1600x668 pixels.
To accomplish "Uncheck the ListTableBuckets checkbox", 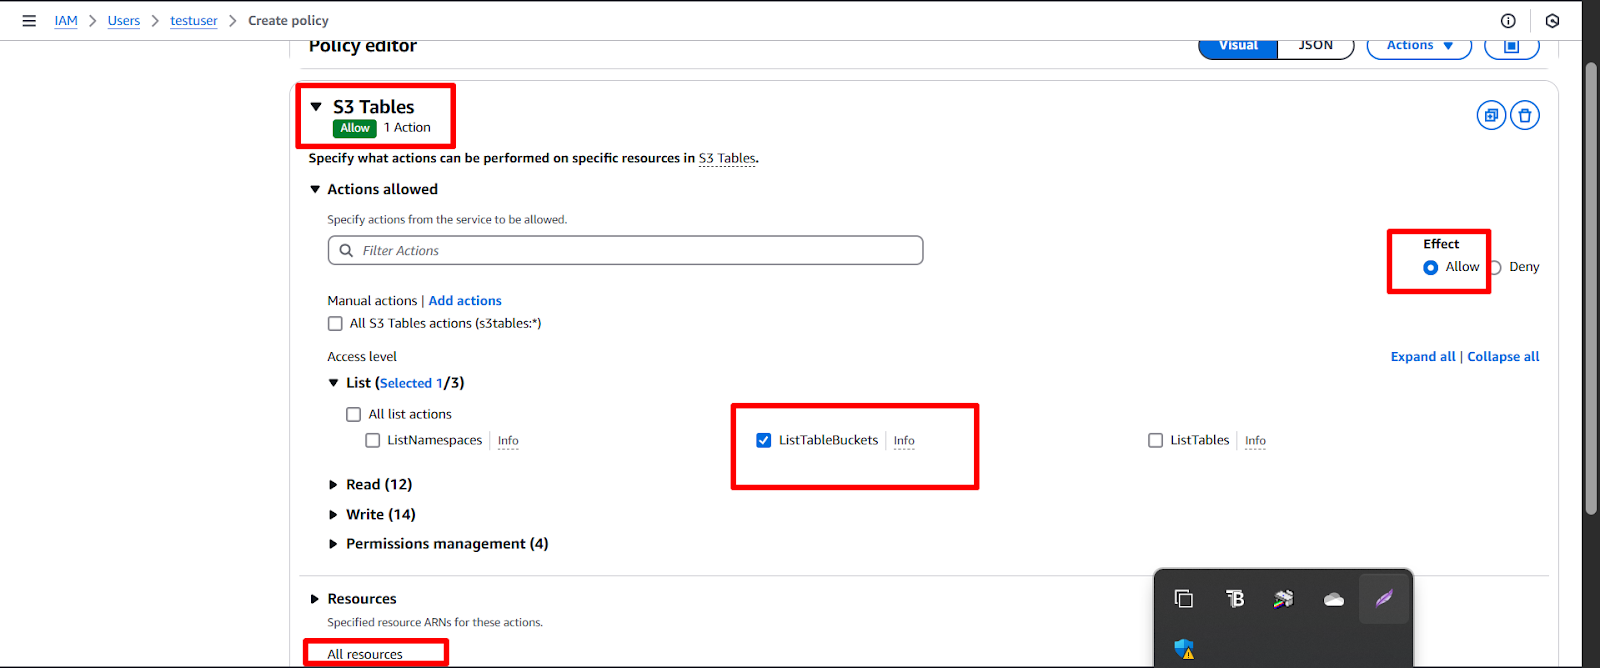I will [x=764, y=440].
